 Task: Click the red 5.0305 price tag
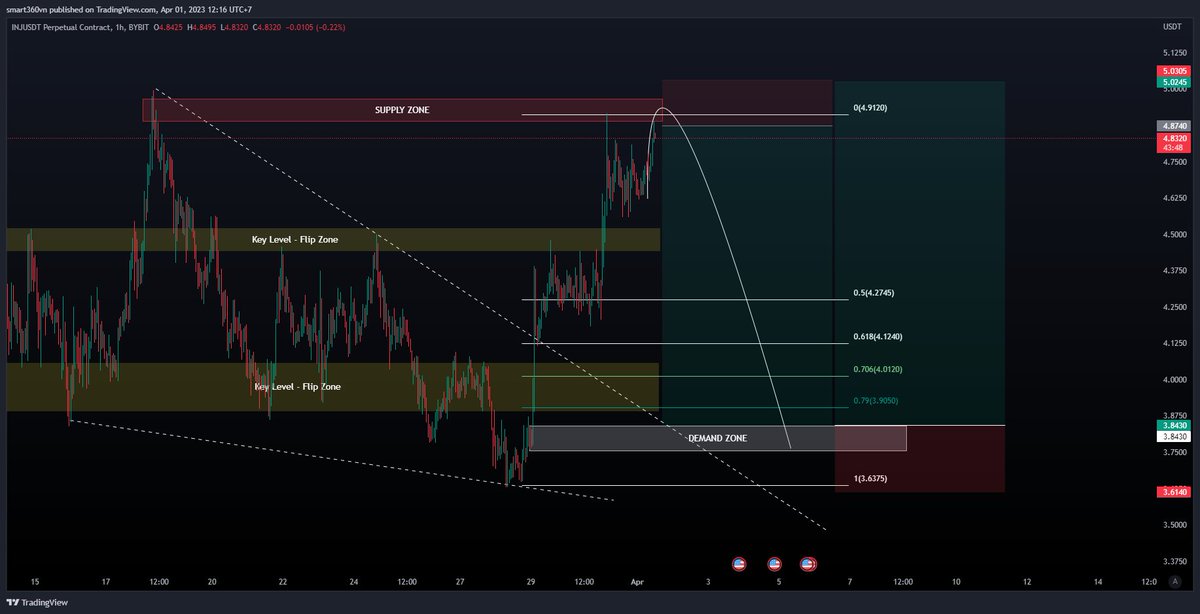(x=1173, y=71)
